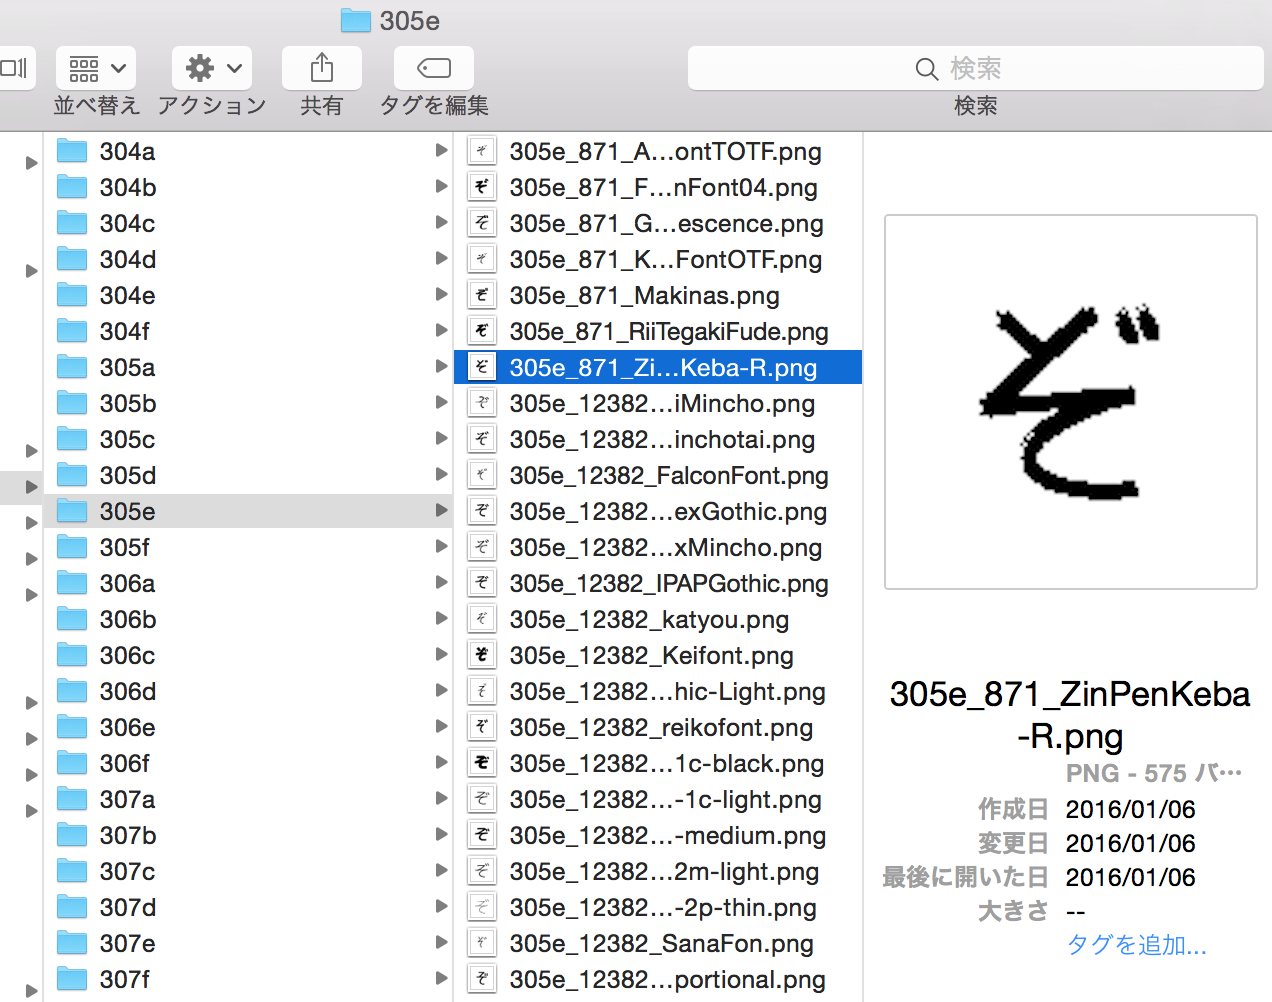
Task: Click the 306b folder icon in the sidebar column
Action: (71, 619)
